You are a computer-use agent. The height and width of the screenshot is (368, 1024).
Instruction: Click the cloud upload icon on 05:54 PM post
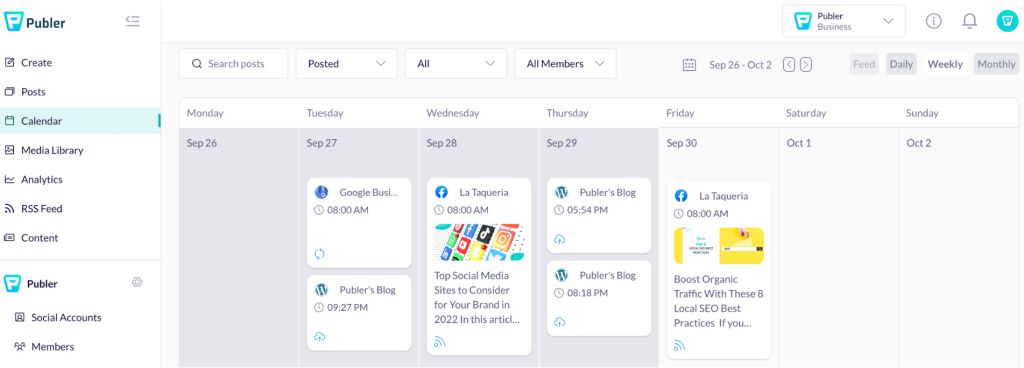tap(560, 239)
